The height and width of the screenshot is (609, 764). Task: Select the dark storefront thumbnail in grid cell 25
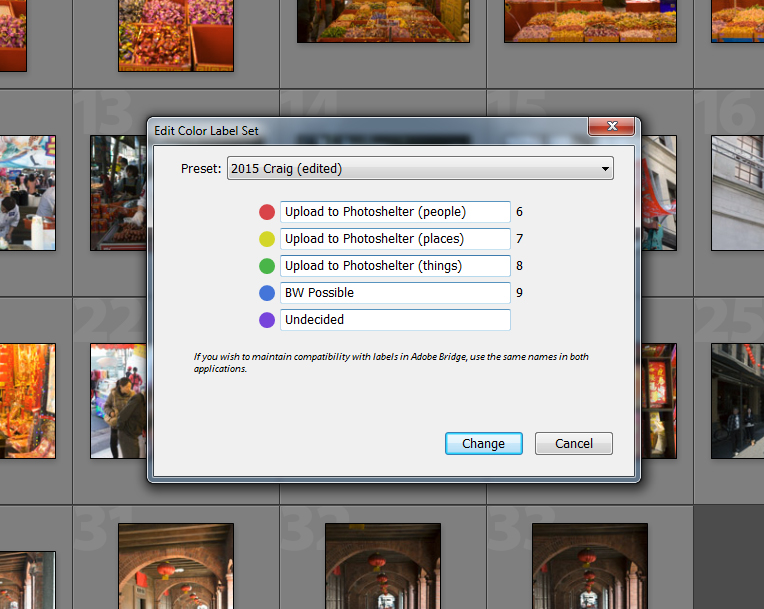click(738, 401)
